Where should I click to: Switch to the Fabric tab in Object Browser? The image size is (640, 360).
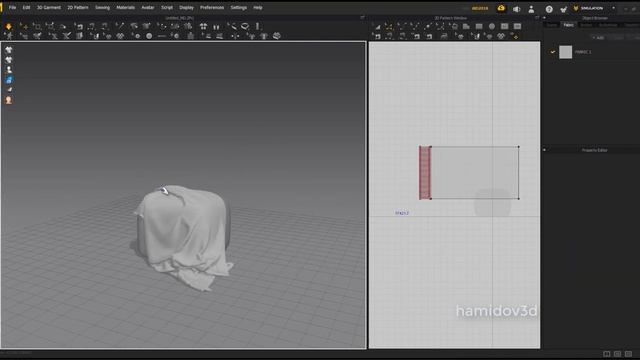[x=568, y=25]
